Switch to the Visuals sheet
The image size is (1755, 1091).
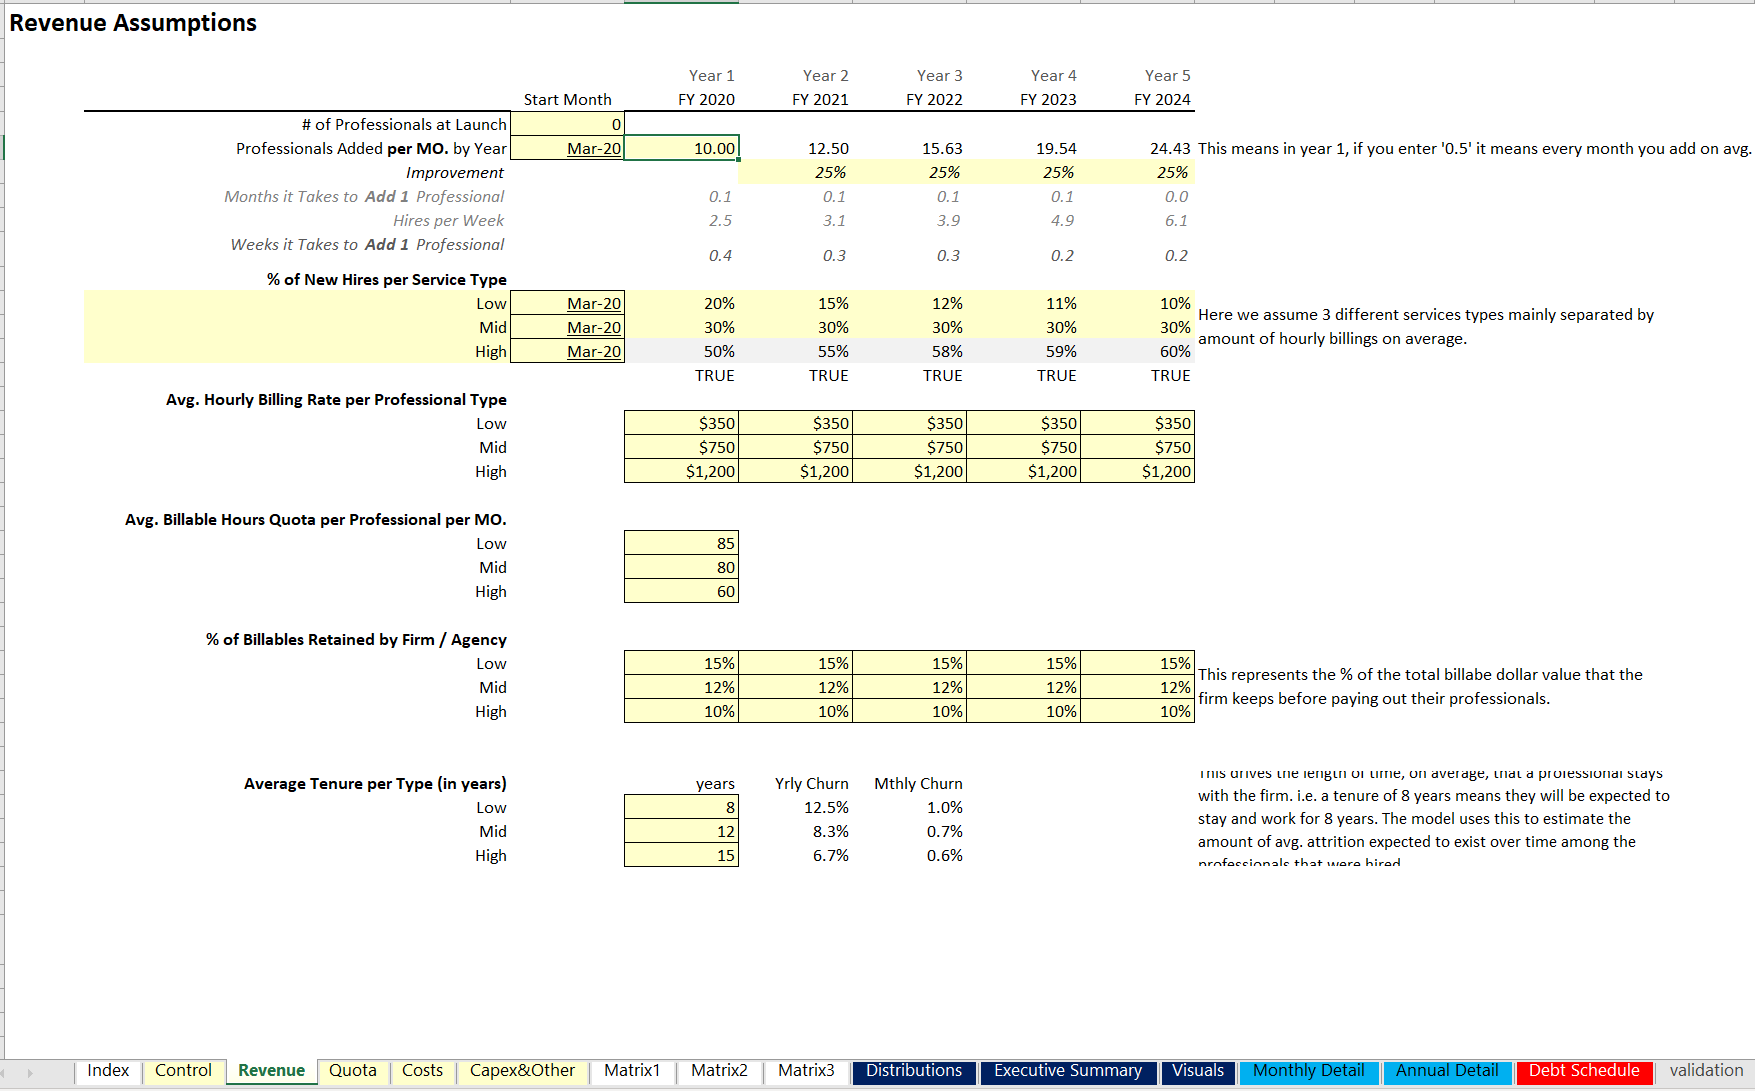(1197, 1071)
